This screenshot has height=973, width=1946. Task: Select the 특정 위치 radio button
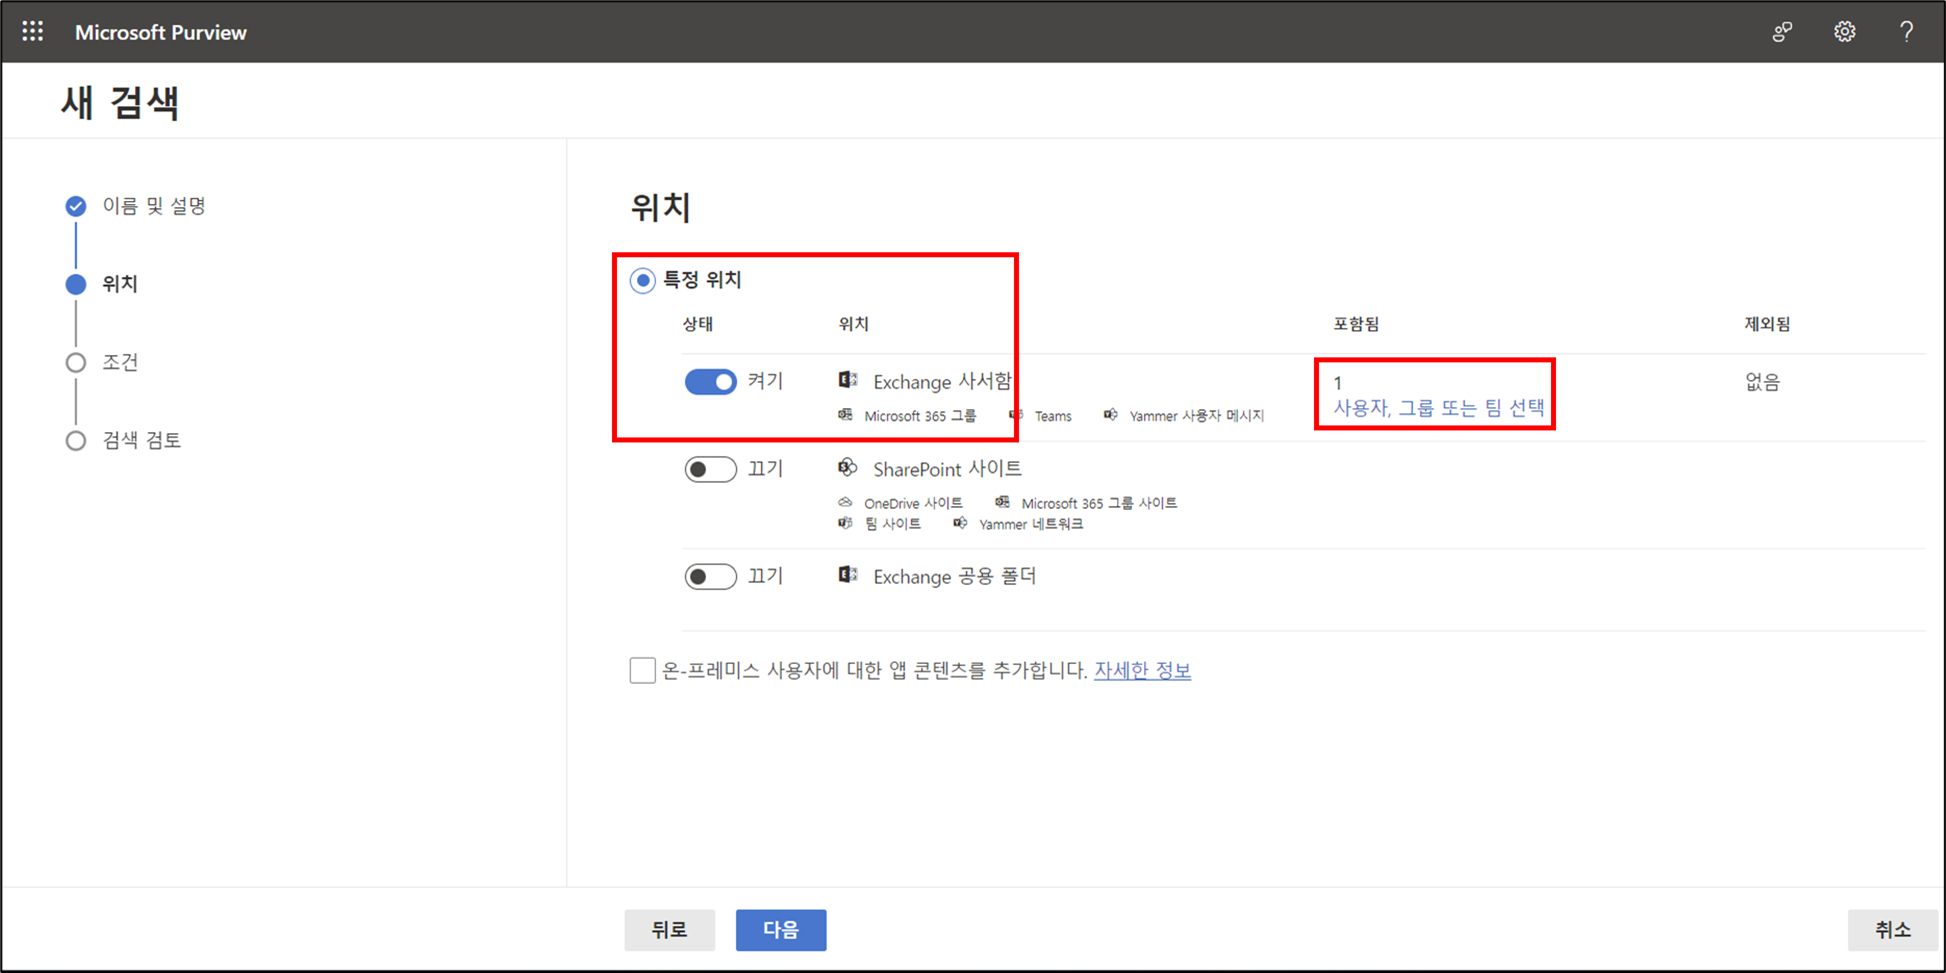[642, 280]
